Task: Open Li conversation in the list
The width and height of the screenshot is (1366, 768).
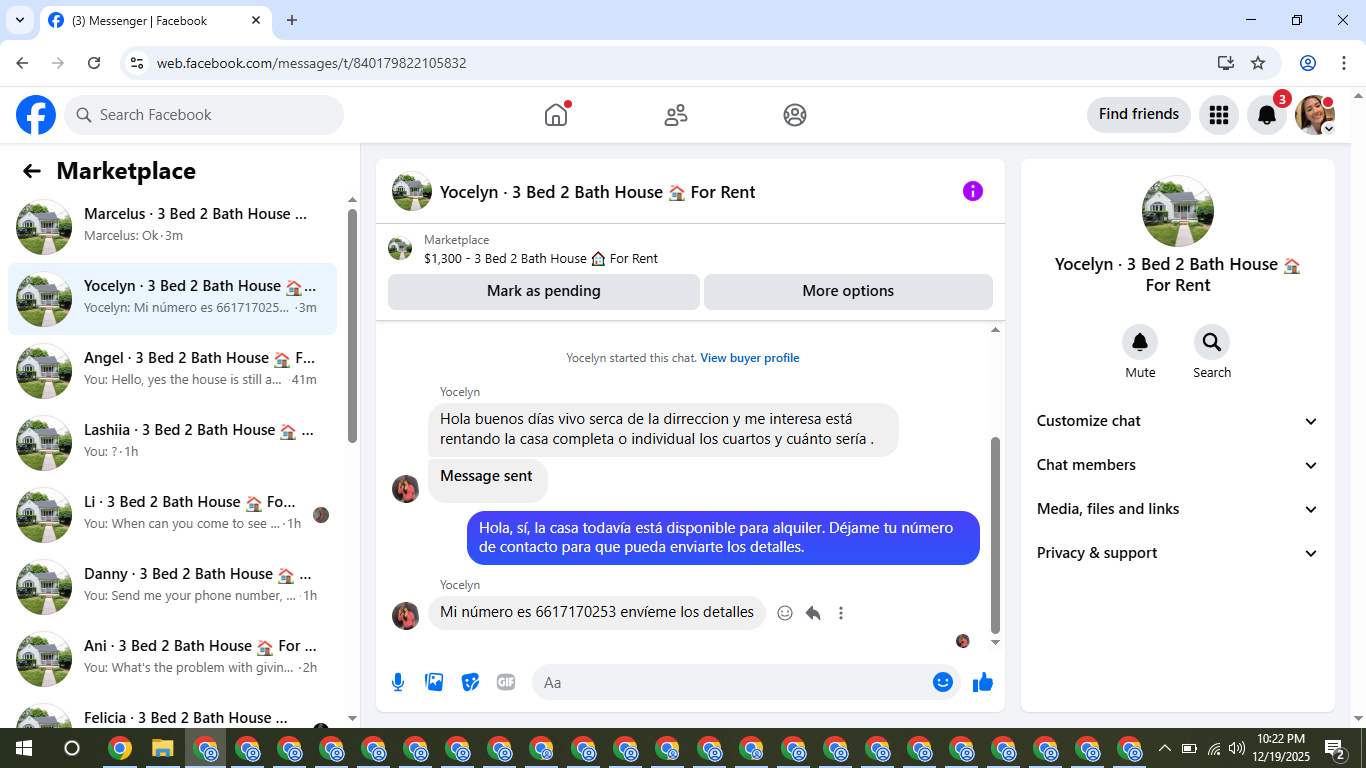Action: click(x=172, y=514)
